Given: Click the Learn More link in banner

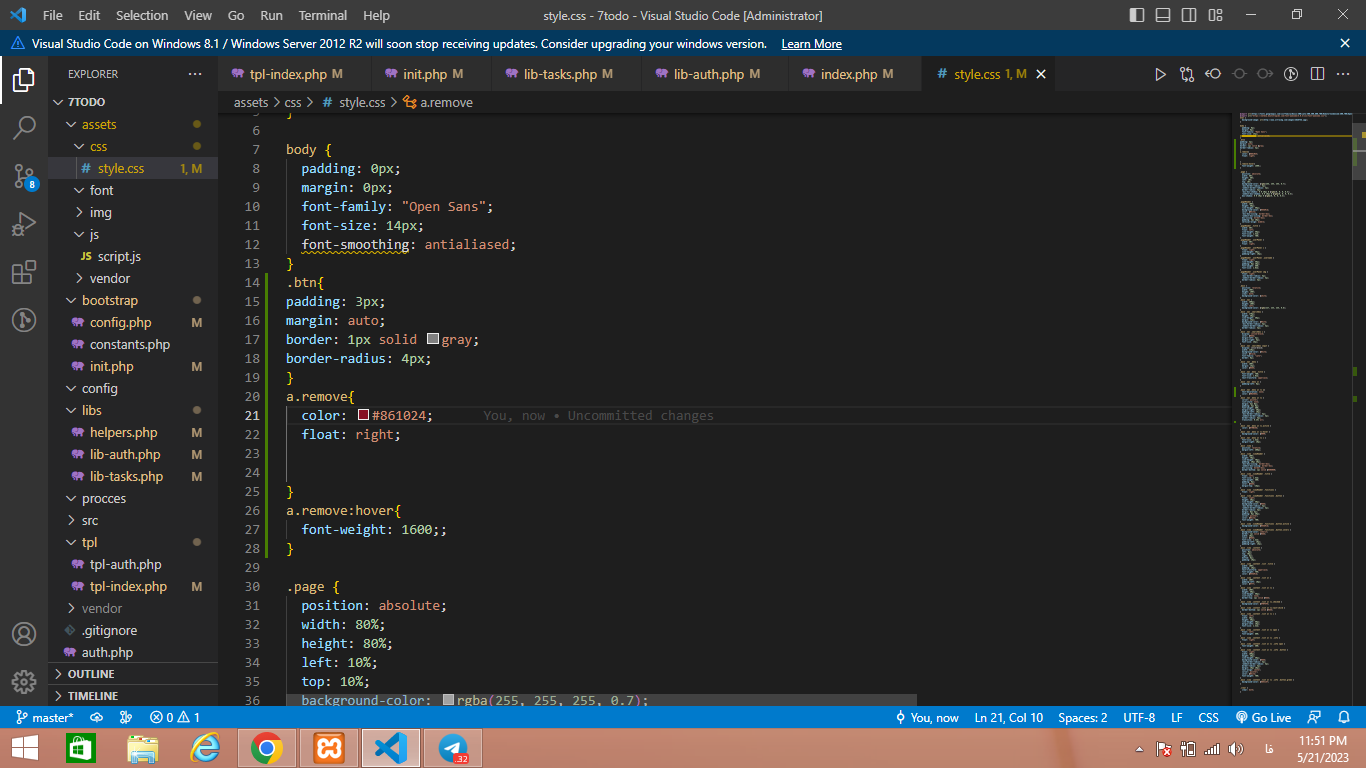Looking at the screenshot, I should [811, 44].
